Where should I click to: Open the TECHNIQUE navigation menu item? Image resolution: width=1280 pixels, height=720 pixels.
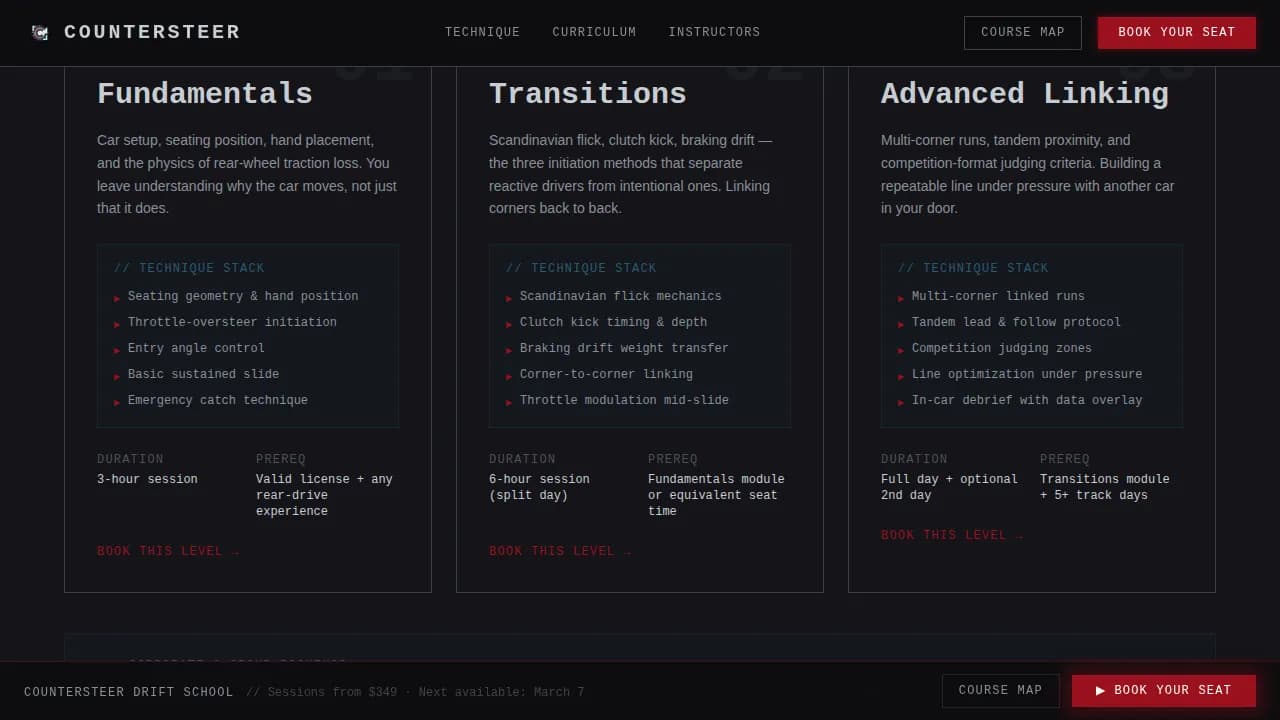[482, 32]
